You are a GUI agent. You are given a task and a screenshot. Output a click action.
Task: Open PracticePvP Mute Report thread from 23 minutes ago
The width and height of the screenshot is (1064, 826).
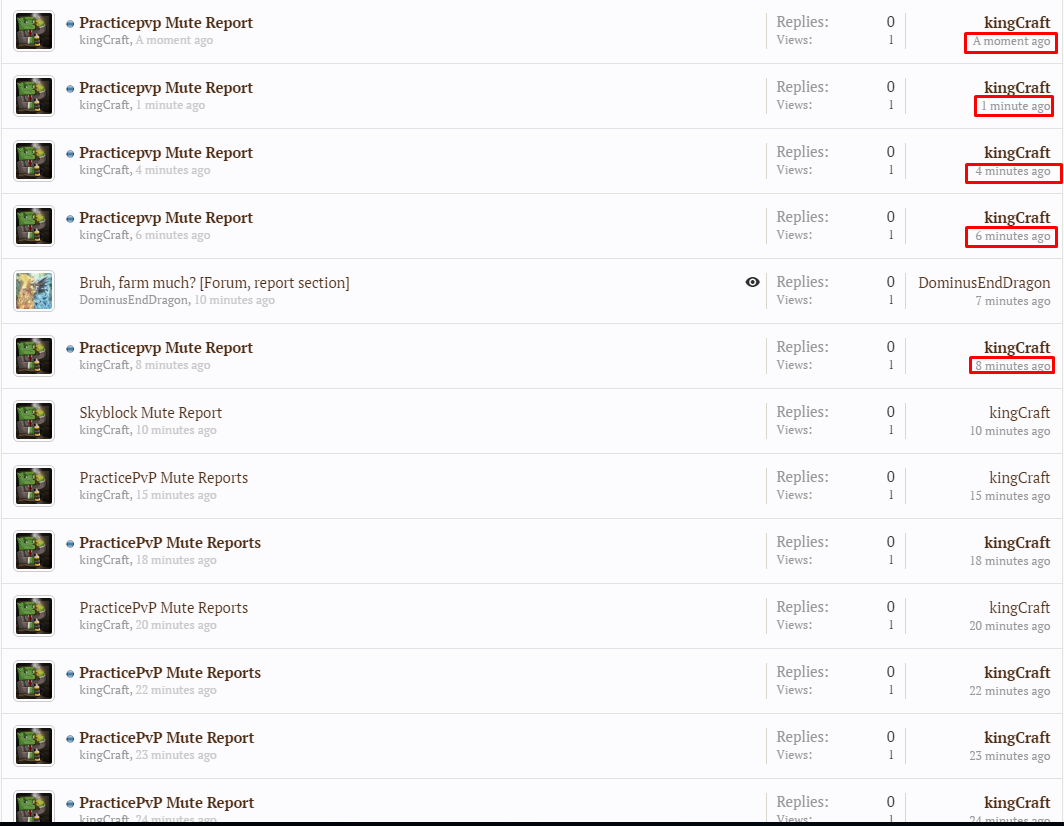pyautogui.click(x=166, y=738)
